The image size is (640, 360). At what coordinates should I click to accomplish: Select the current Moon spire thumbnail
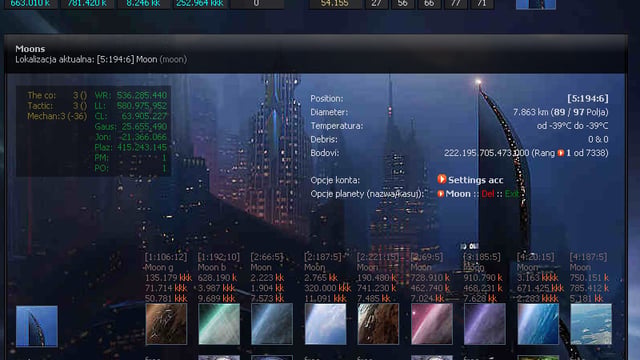[37, 326]
